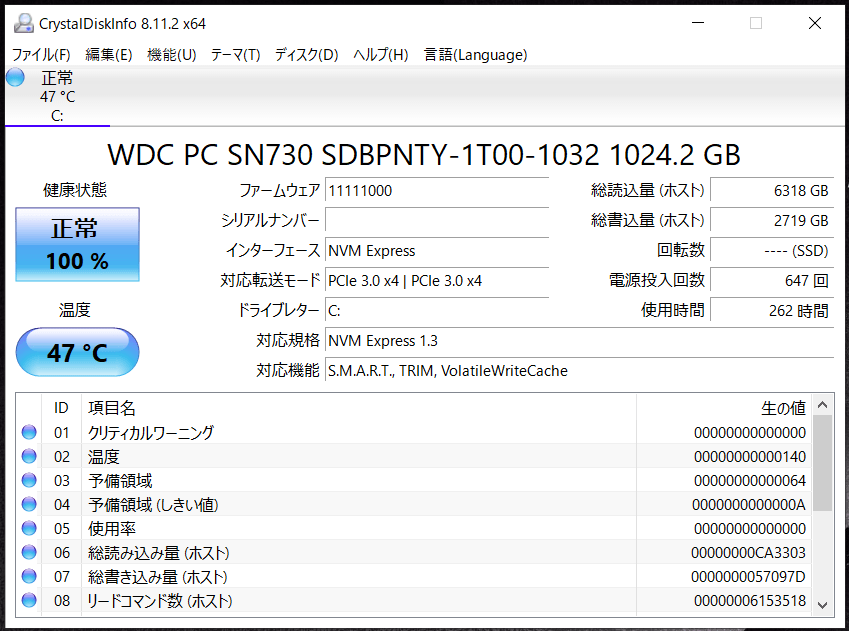Open the 編集(E) menu
This screenshot has height=631, width=849.
[x=109, y=55]
